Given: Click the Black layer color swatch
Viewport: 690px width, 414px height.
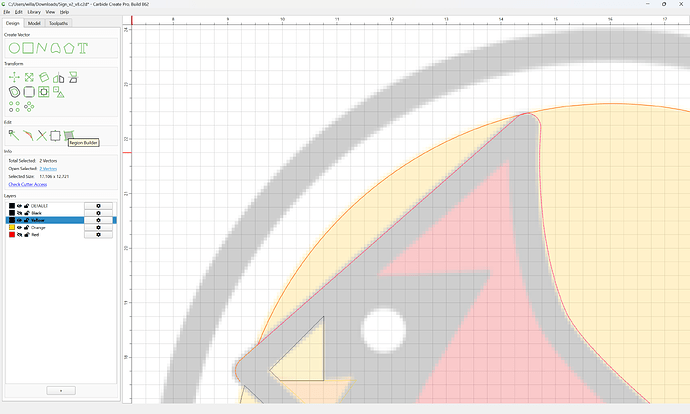Looking at the screenshot, I should (12, 213).
